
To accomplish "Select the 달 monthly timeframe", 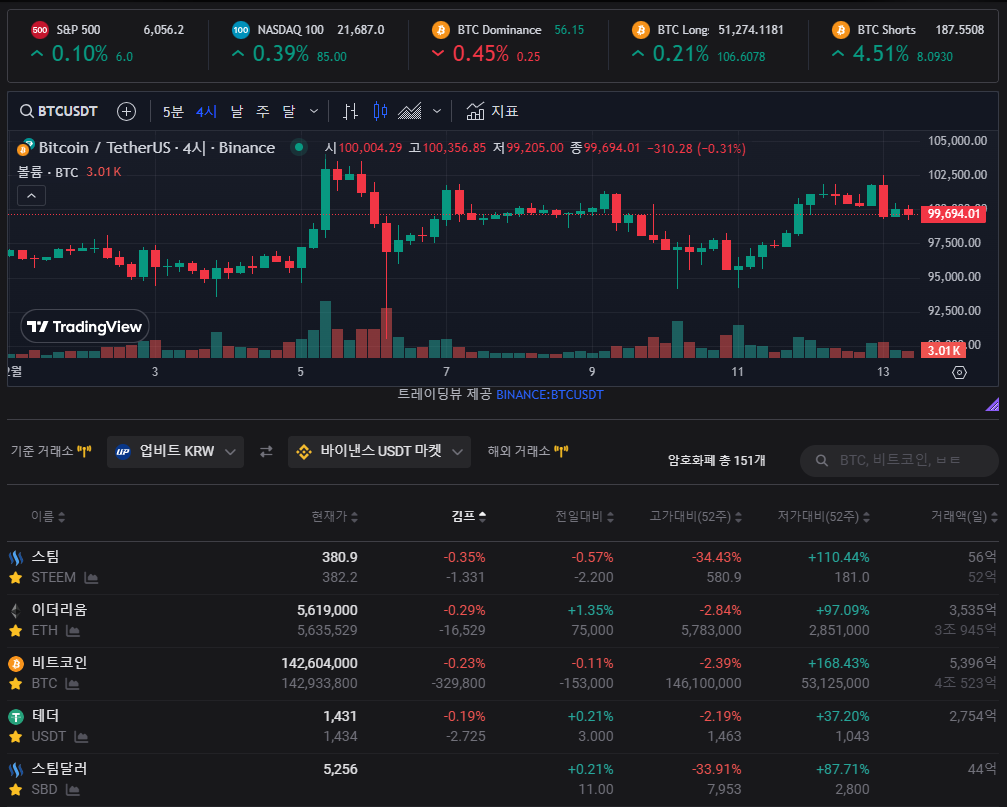I will pos(289,112).
